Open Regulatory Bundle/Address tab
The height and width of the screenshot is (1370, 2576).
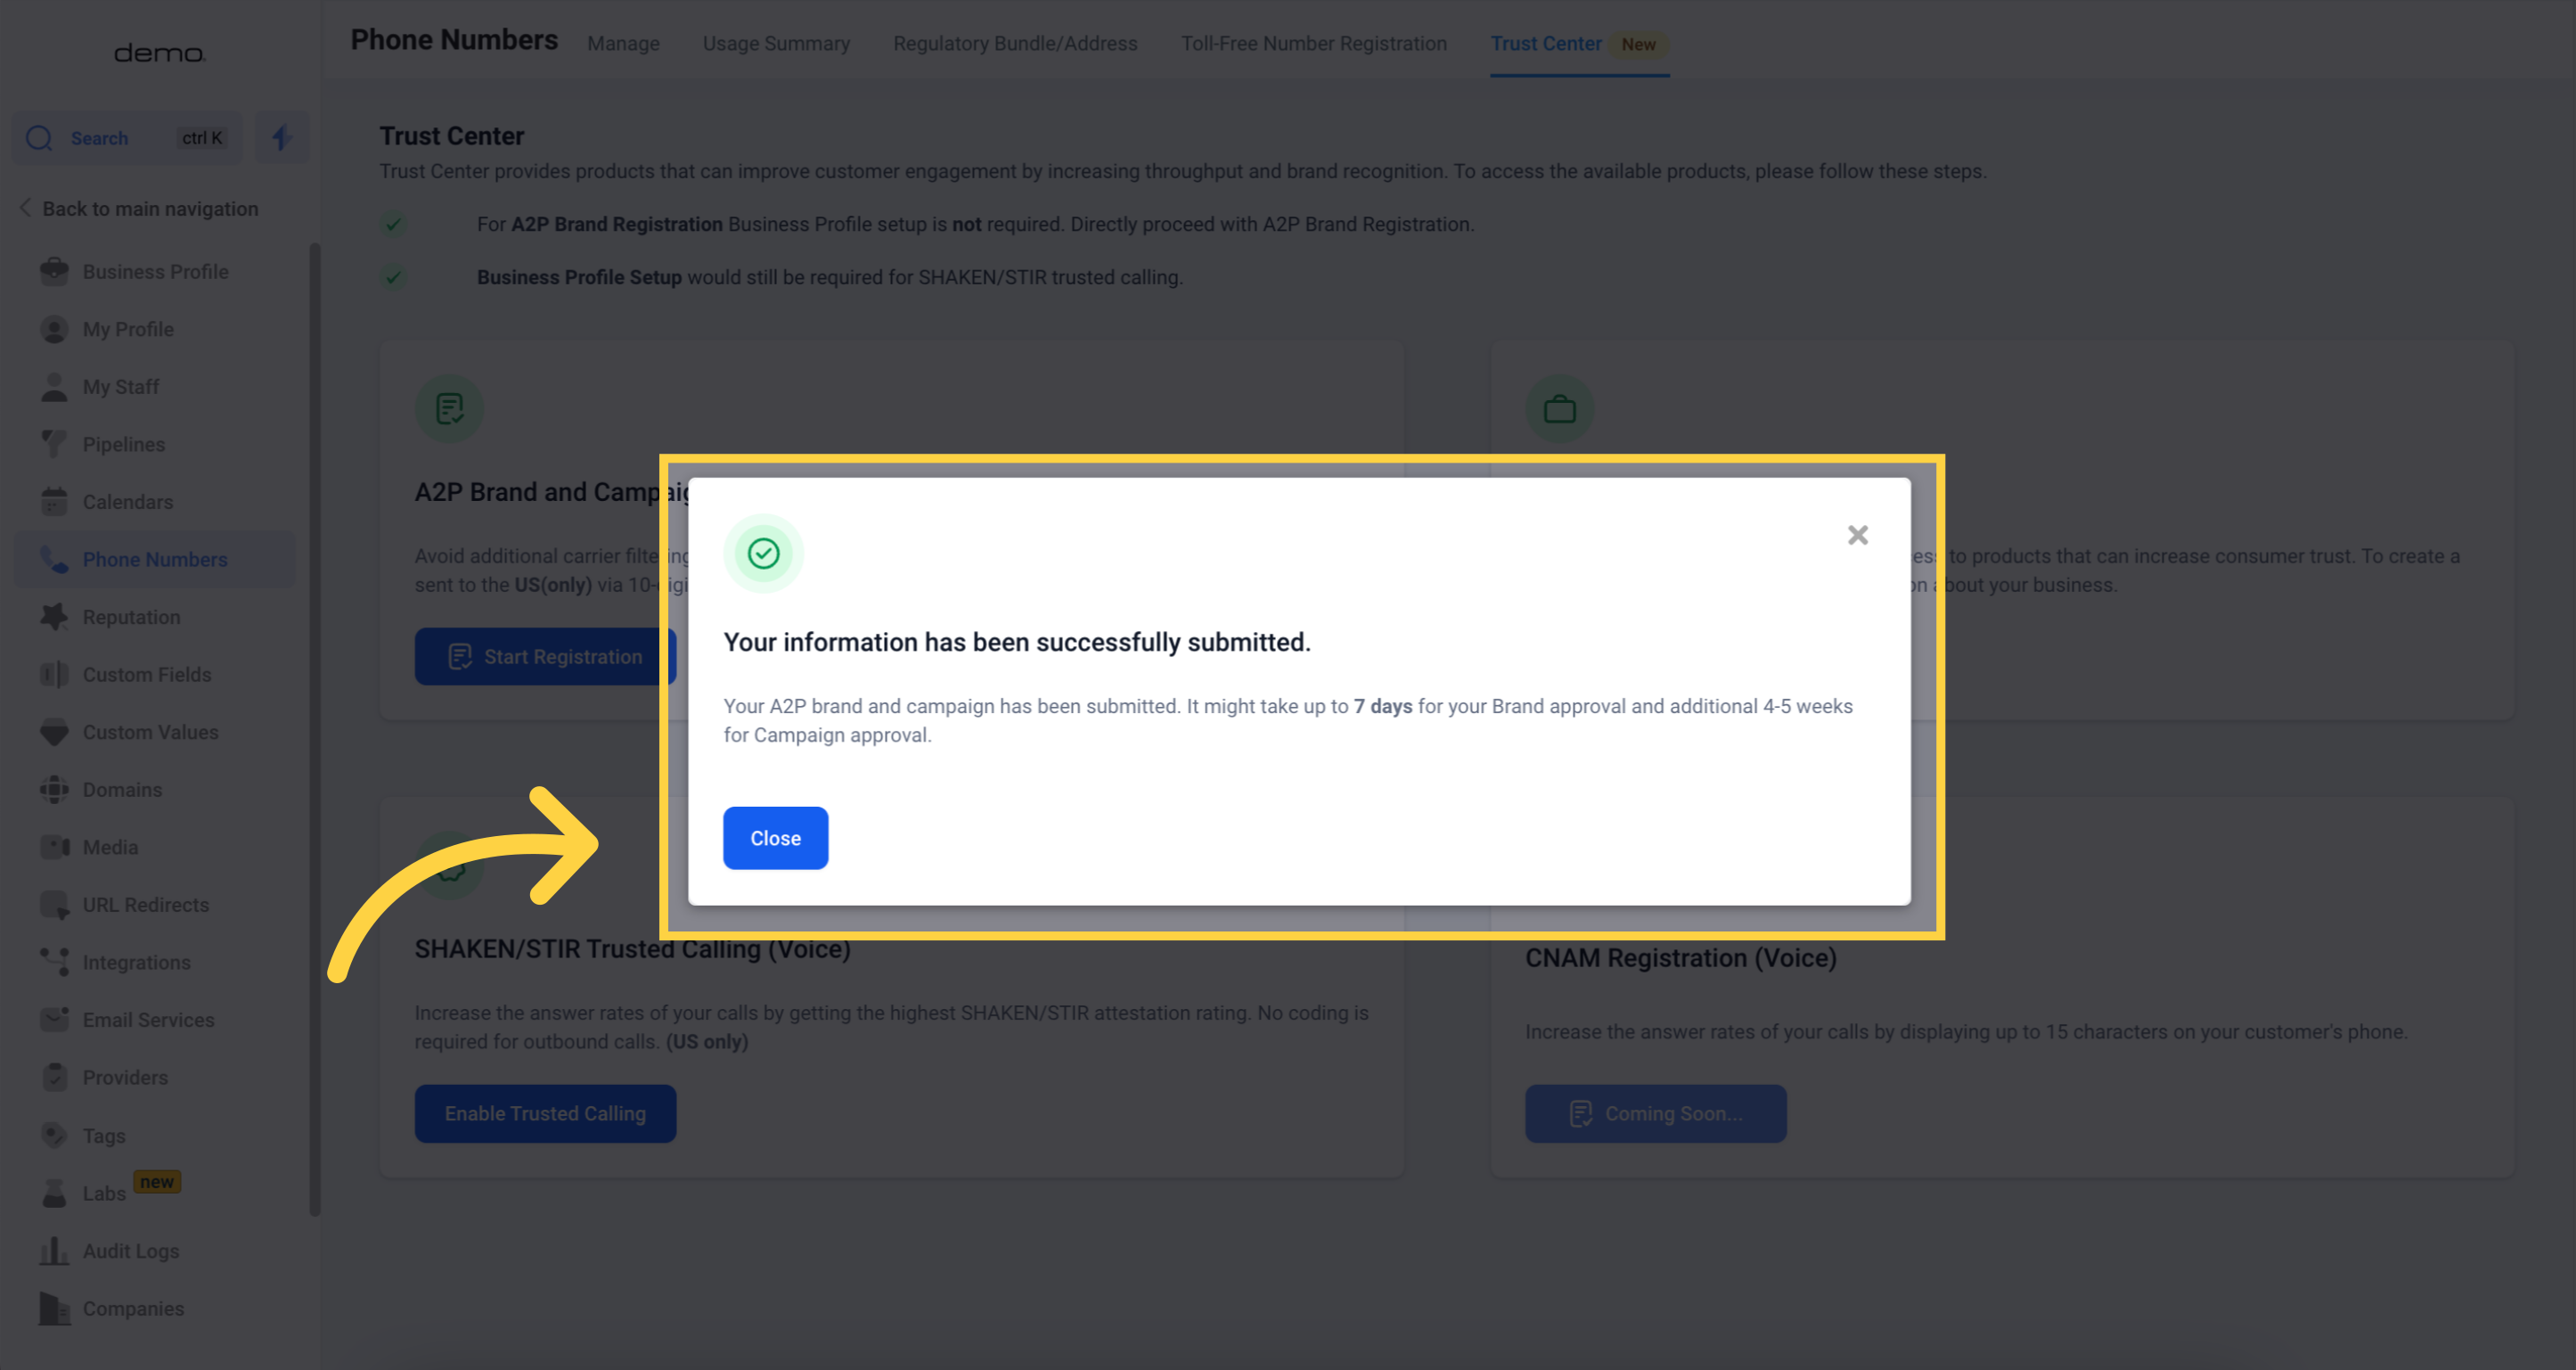[1015, 44]
